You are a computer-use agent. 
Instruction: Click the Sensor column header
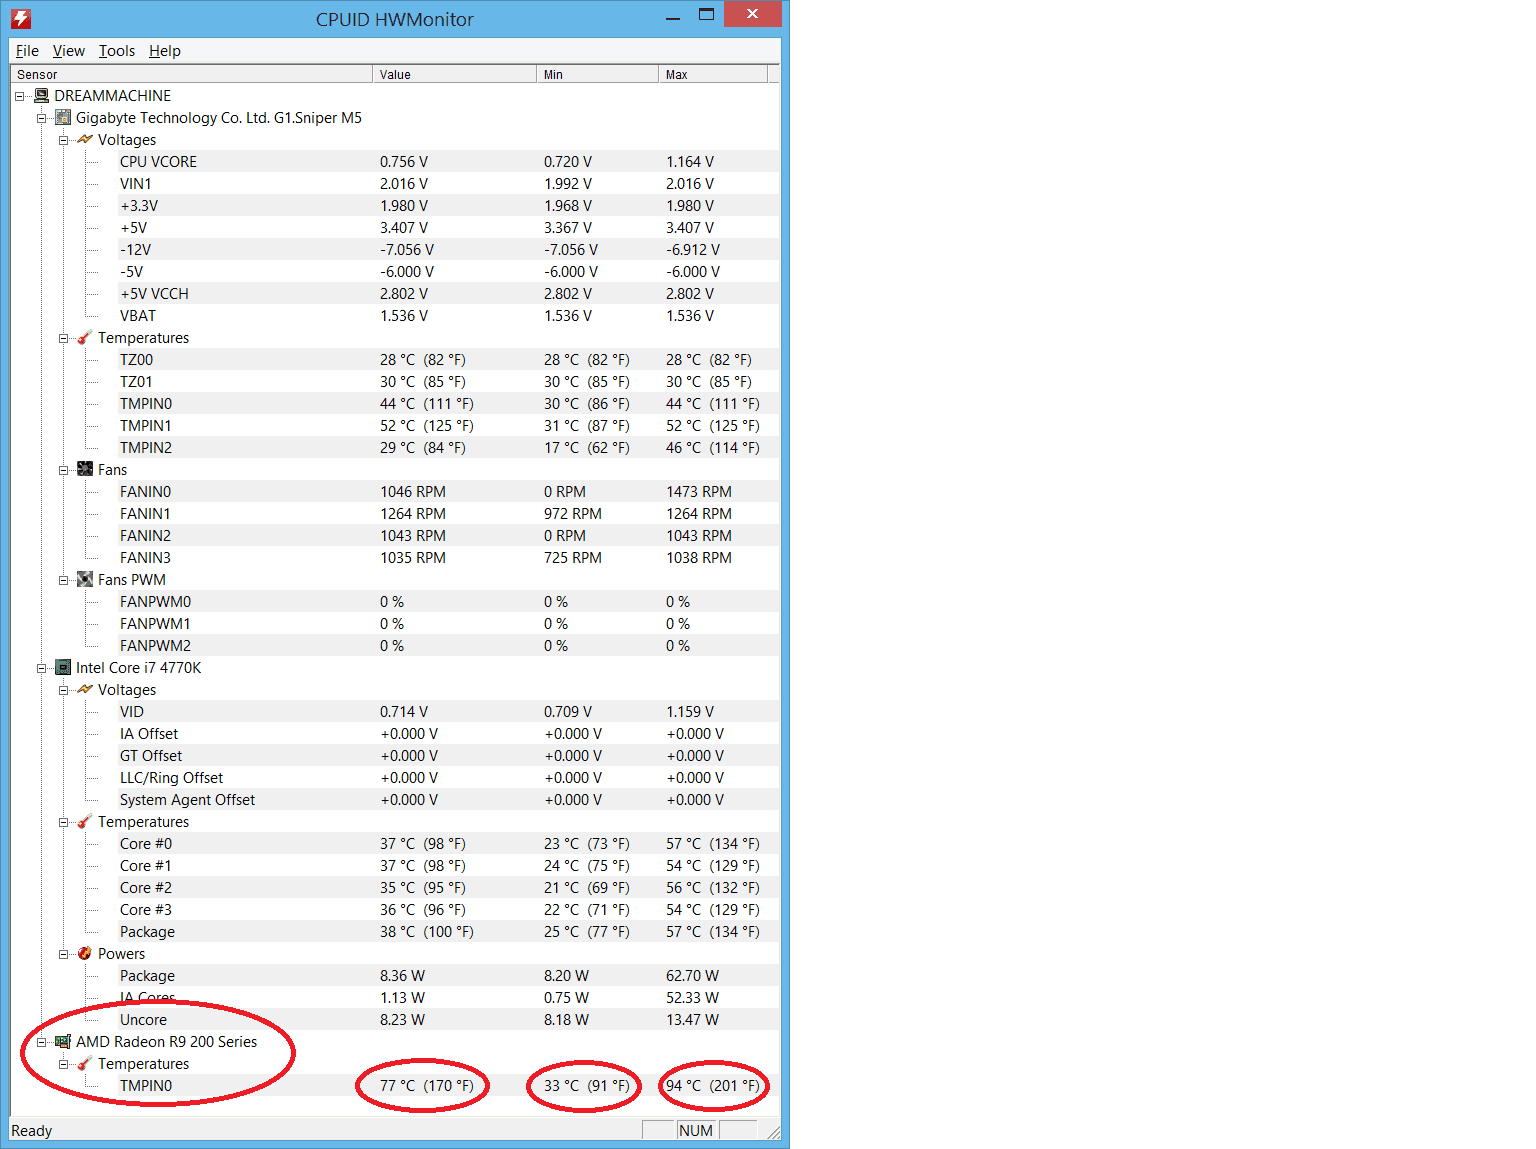(191, 74)
